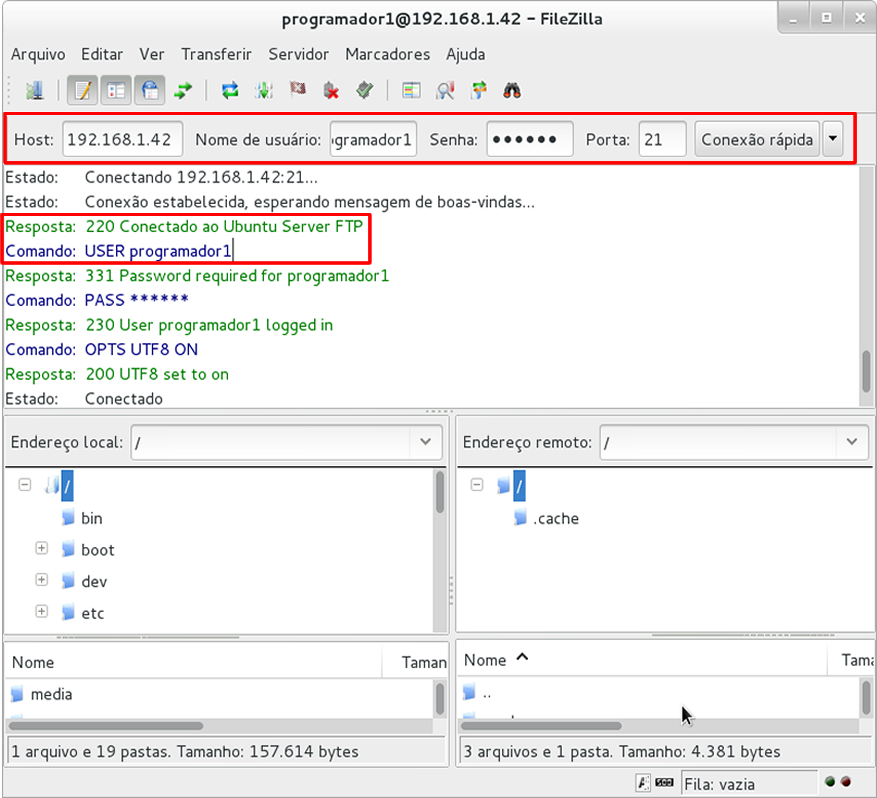Toggle directory comparison icon
Viewport: 877px width, 798px height.
pyautogui.click(x=445, y=90)
